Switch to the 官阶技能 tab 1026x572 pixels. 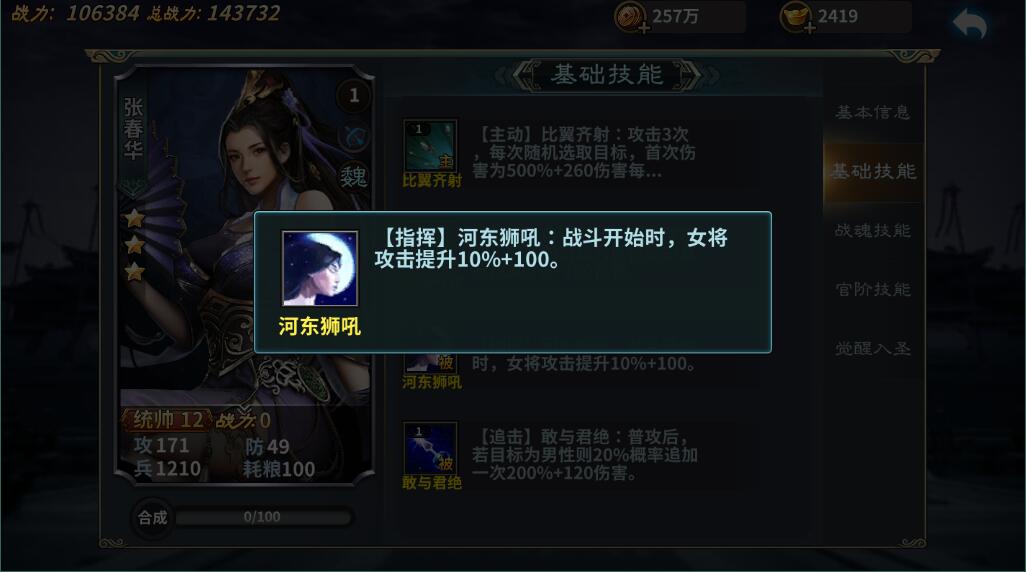[873, 289]
